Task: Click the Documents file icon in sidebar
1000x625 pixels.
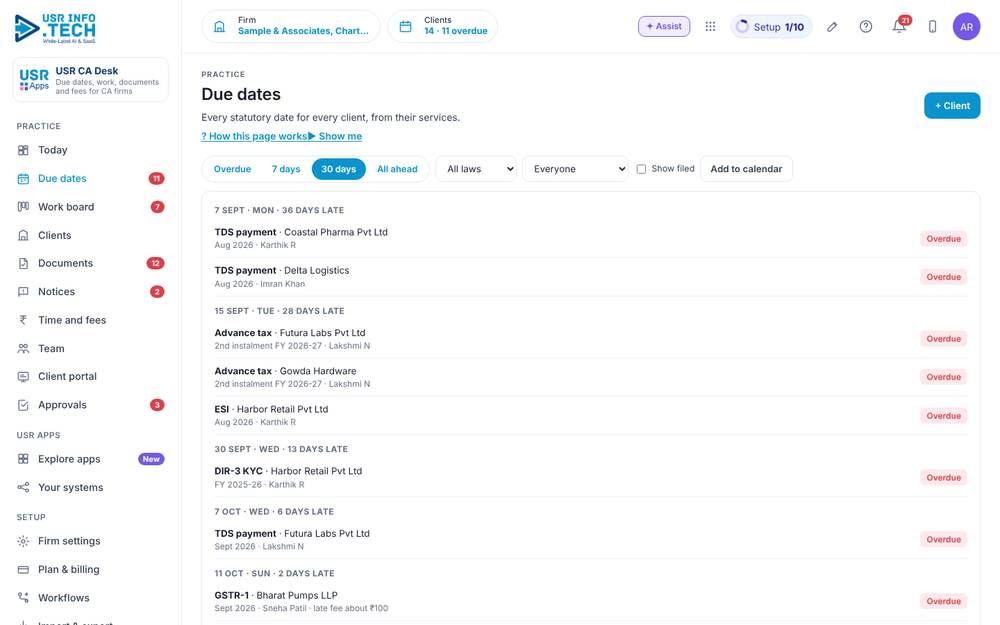Action: [23, 263]
